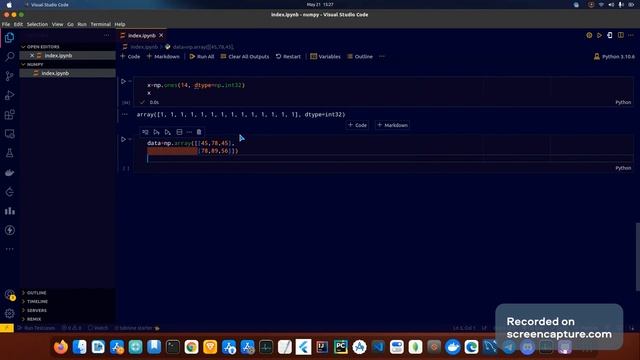
Task: Click inside the data=np.array code cell
Action: coord(384,151)
